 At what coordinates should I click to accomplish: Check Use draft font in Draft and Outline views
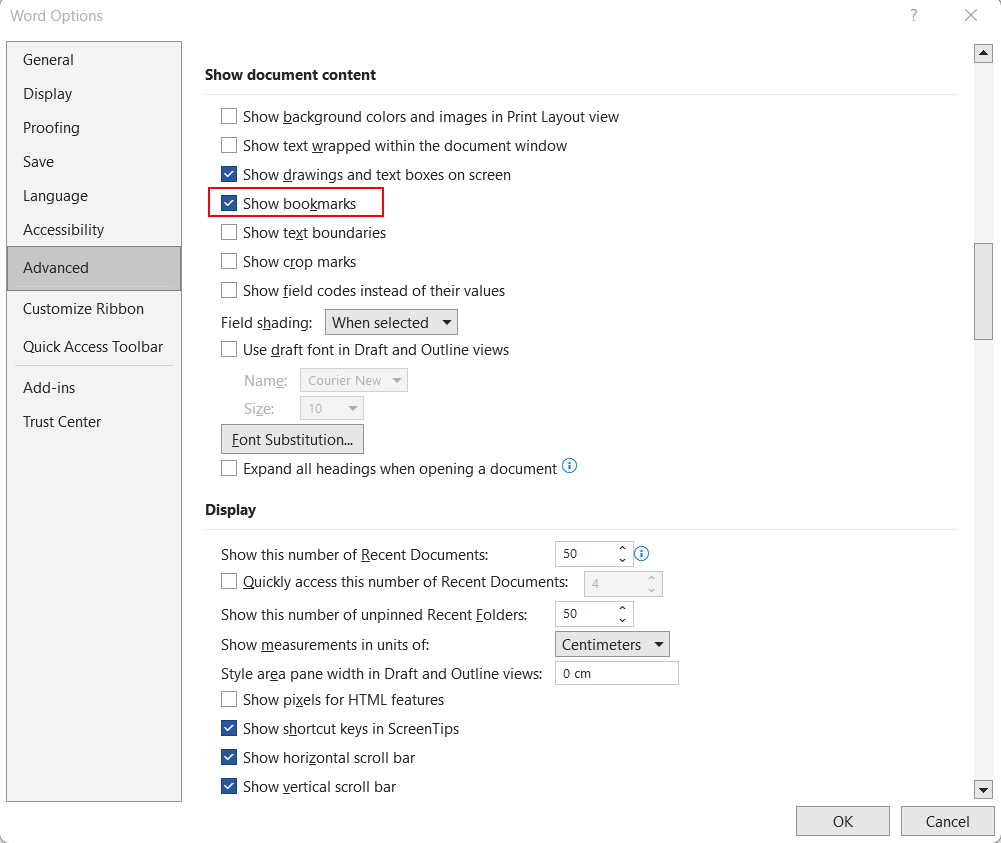229,350
